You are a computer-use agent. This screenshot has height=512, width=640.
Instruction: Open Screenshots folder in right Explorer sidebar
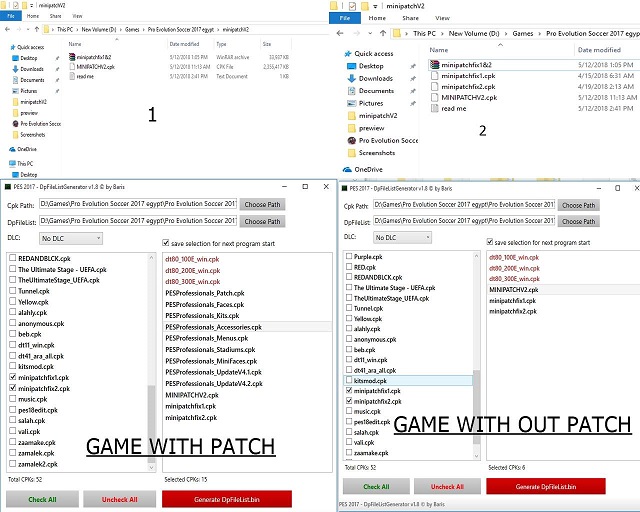377,153
